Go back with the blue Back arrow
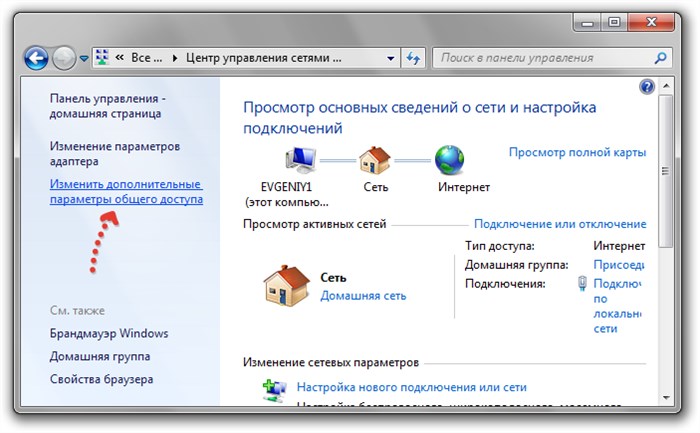700x433 pixels. (36, 58)
